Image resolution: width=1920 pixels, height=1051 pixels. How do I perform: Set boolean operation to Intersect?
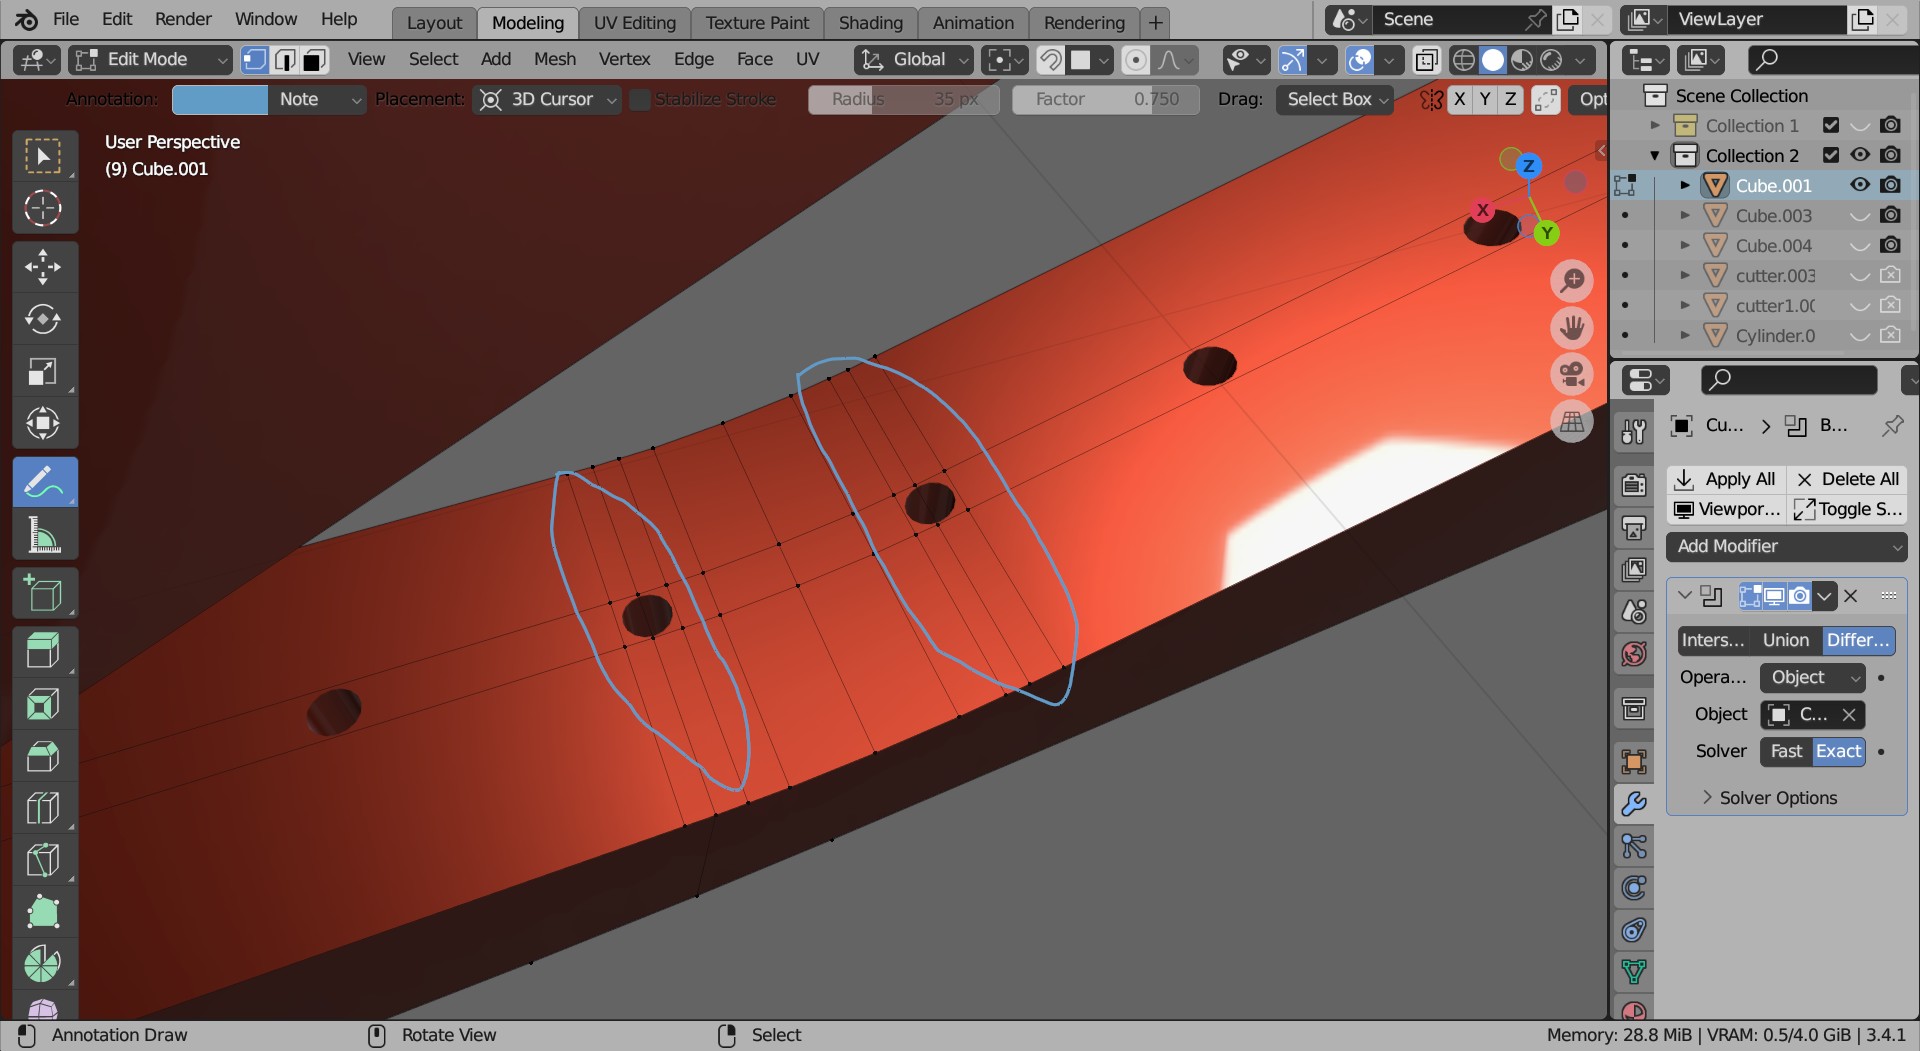tap(1714, 640)
